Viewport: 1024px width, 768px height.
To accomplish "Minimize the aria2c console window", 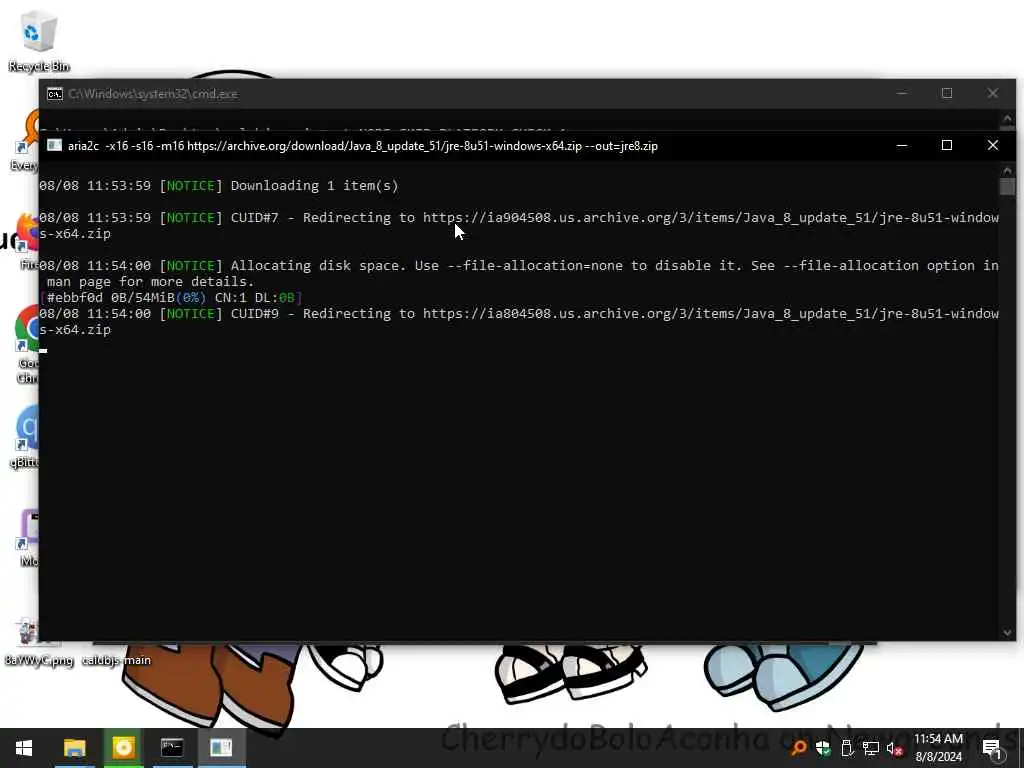I will (x=902, y=145).
